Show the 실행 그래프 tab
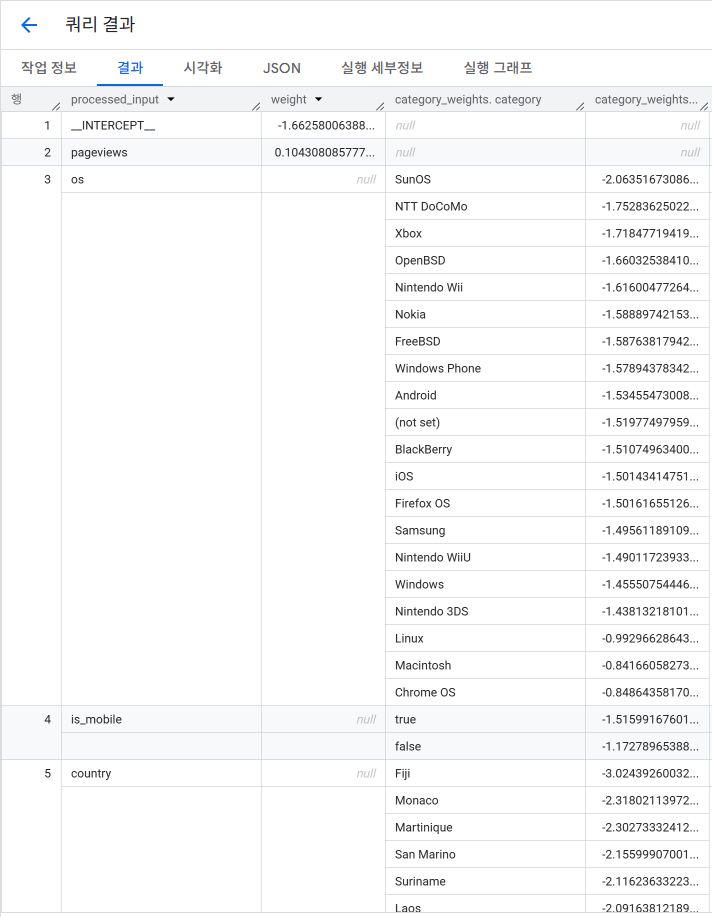Viewport: 712px width, 917px height. [498, 68]
